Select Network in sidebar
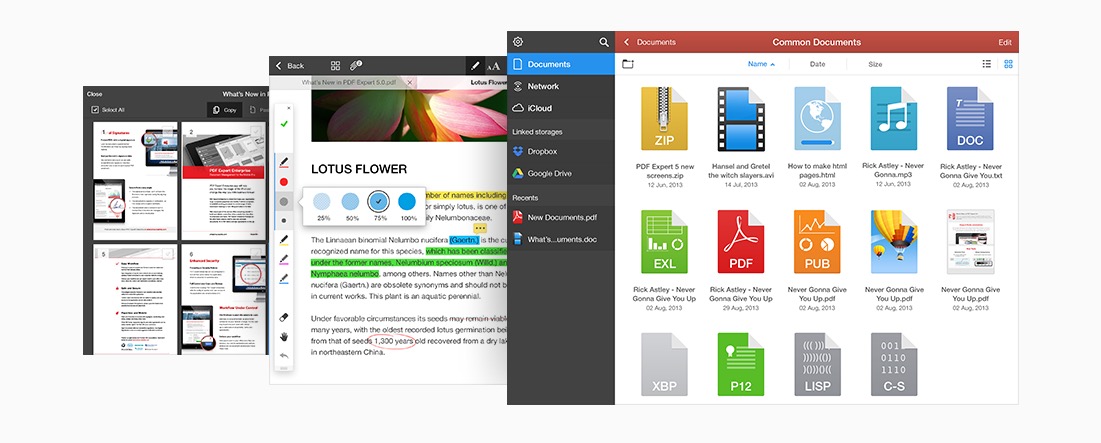Screen dimensions: 1101x443 561,86
